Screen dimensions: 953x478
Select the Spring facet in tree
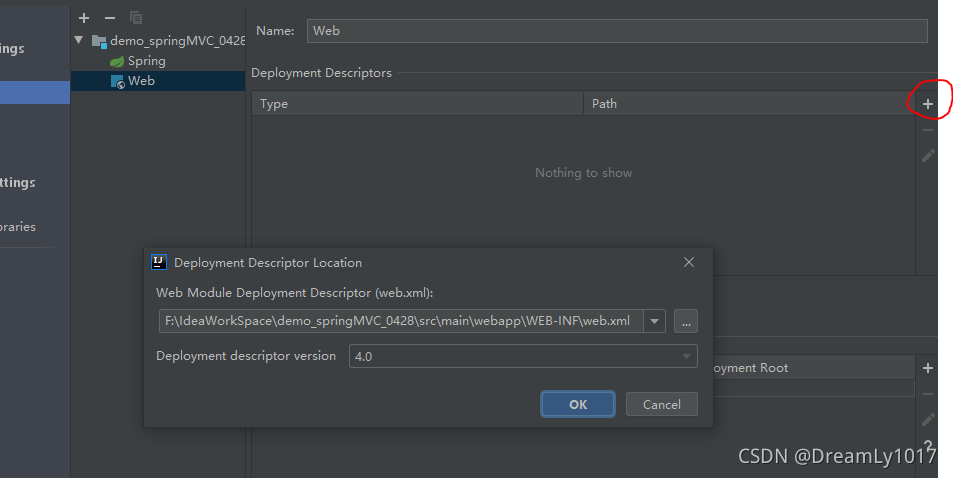[146, 61]
